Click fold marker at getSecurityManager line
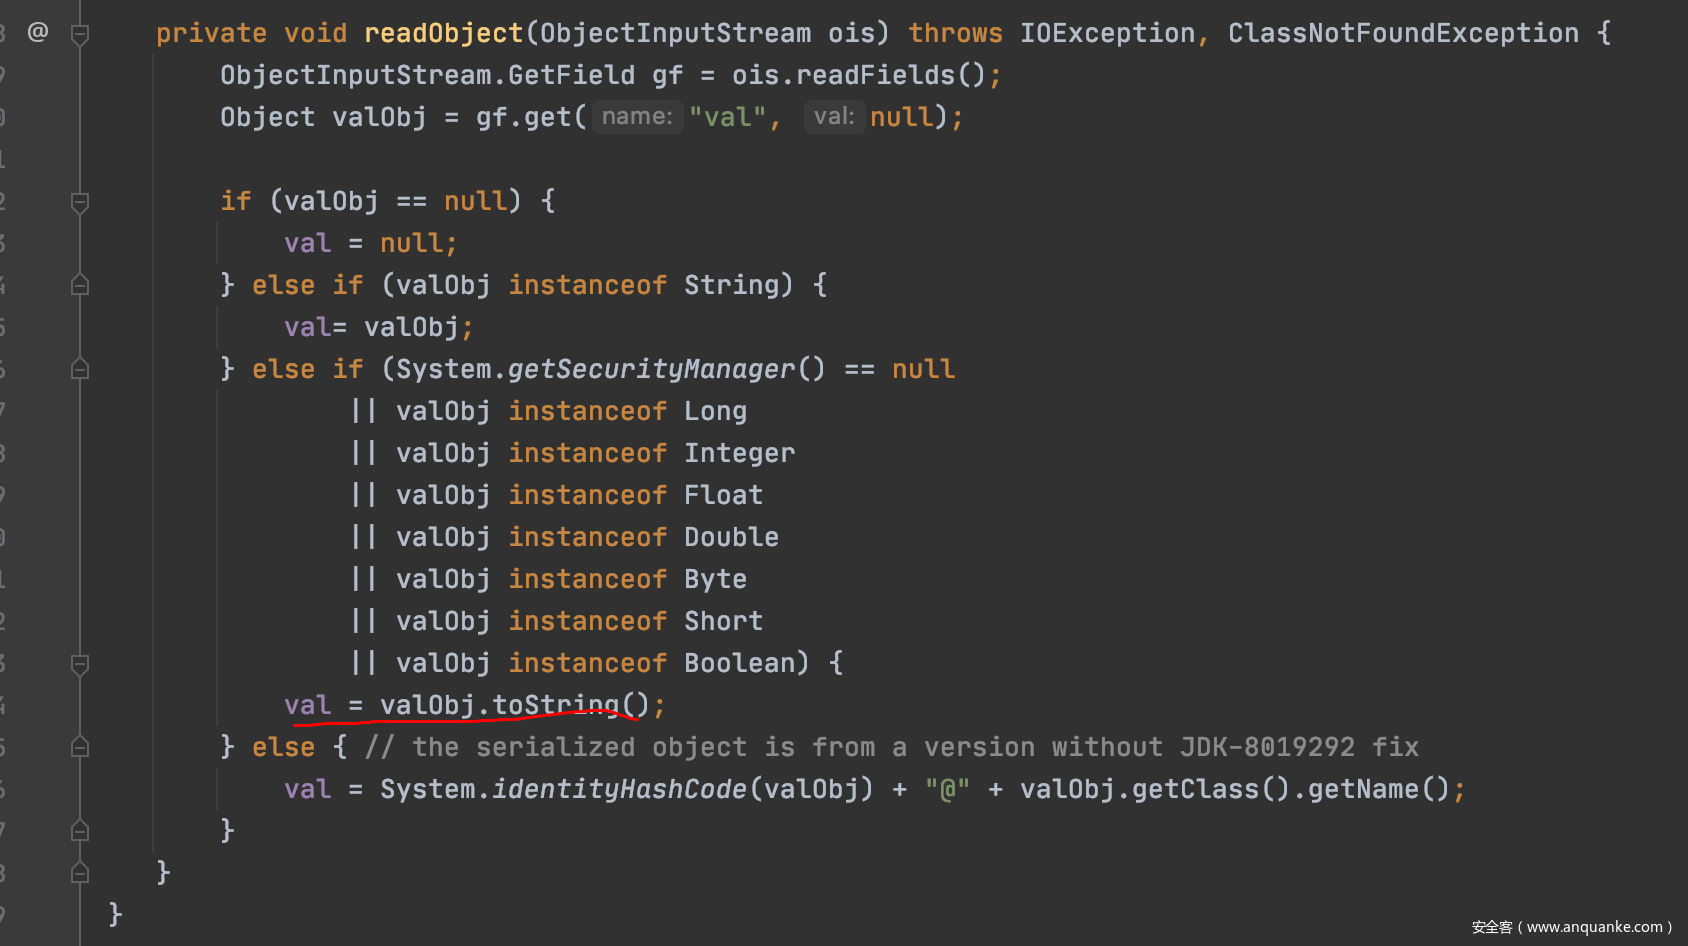Image resolution: width=1688 pixels, height=946 pixels. (x=80, y=370)
